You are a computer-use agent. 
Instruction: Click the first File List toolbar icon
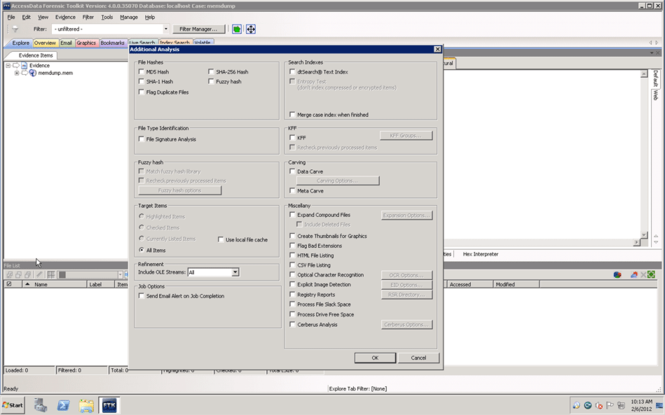(x=9, y=275)
